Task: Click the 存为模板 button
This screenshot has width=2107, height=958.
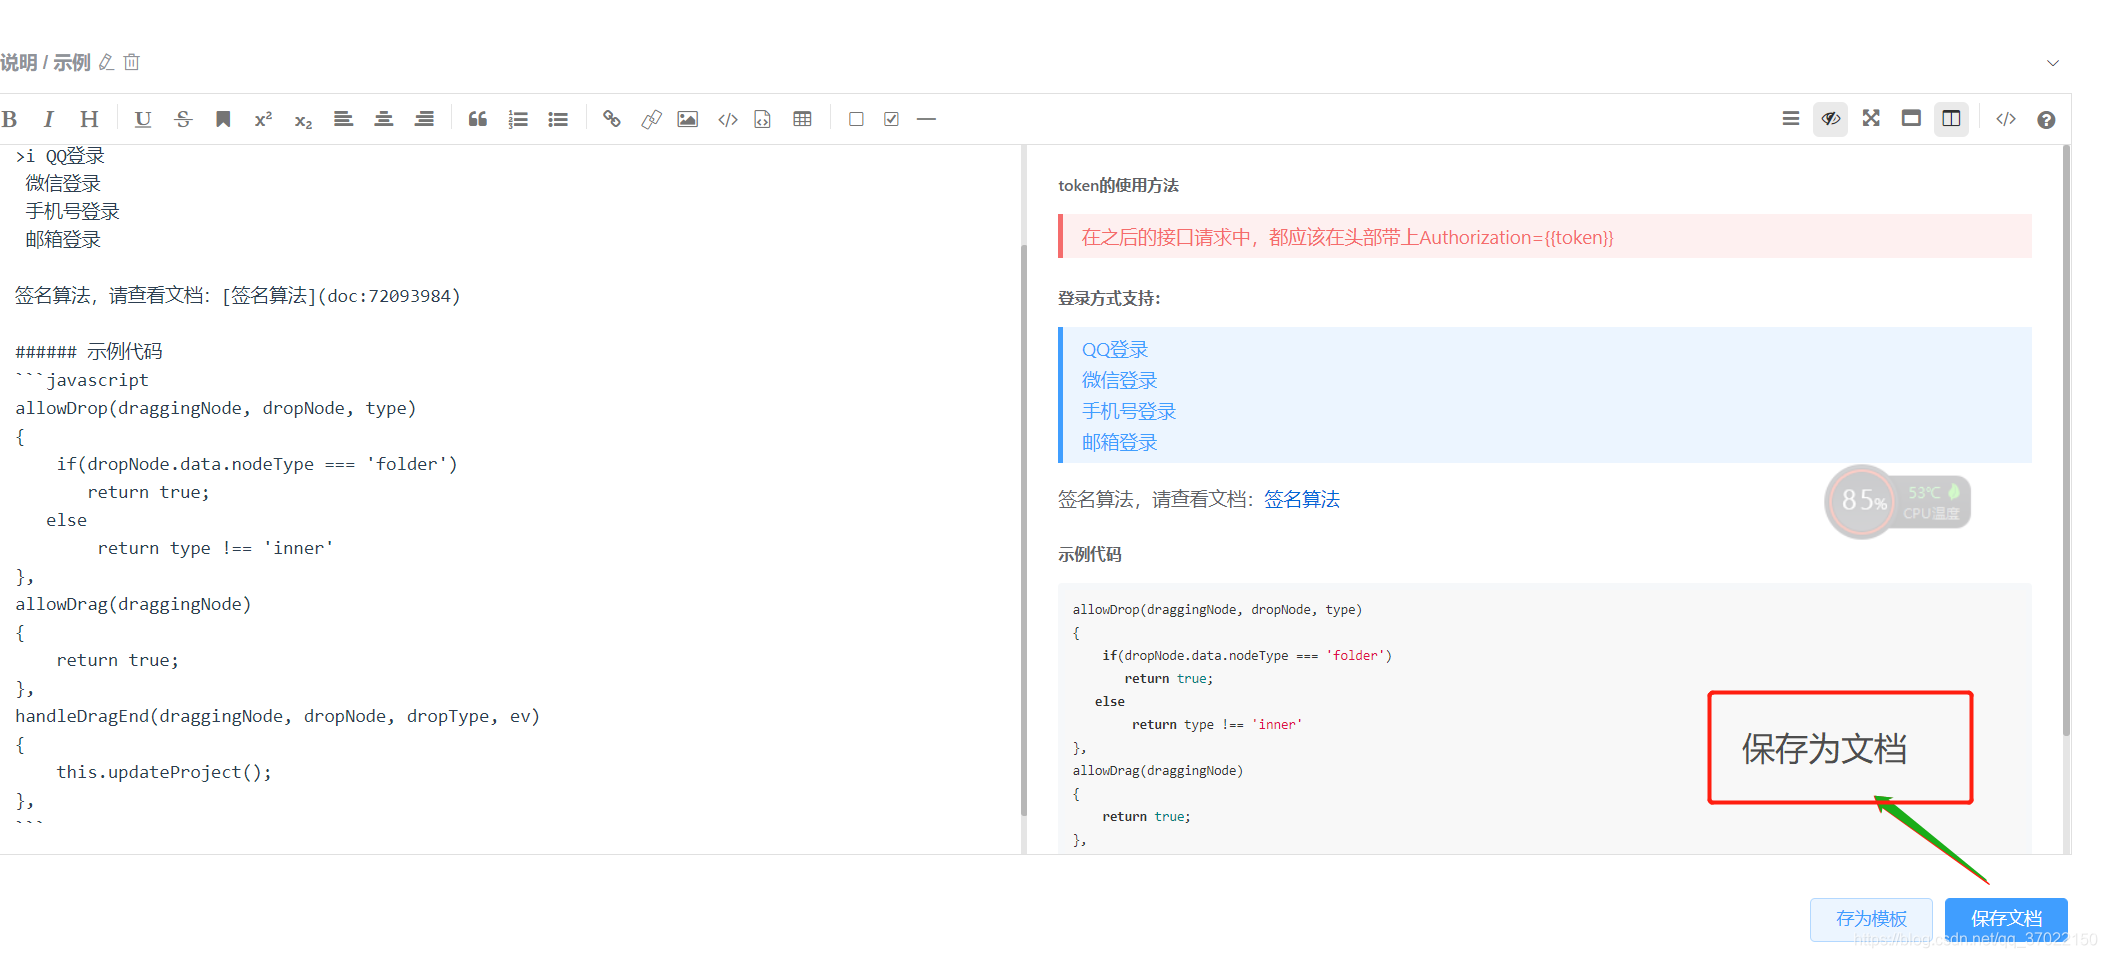Action: (1871, 918)
